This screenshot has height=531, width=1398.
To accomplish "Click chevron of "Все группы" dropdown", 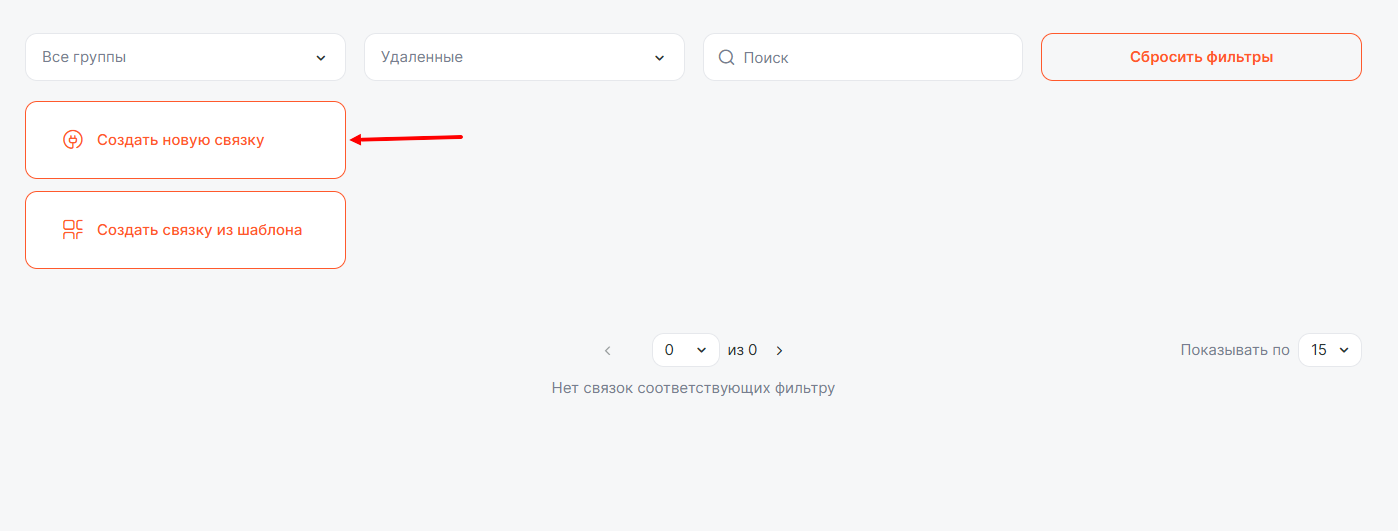I will tap(321, 58).
